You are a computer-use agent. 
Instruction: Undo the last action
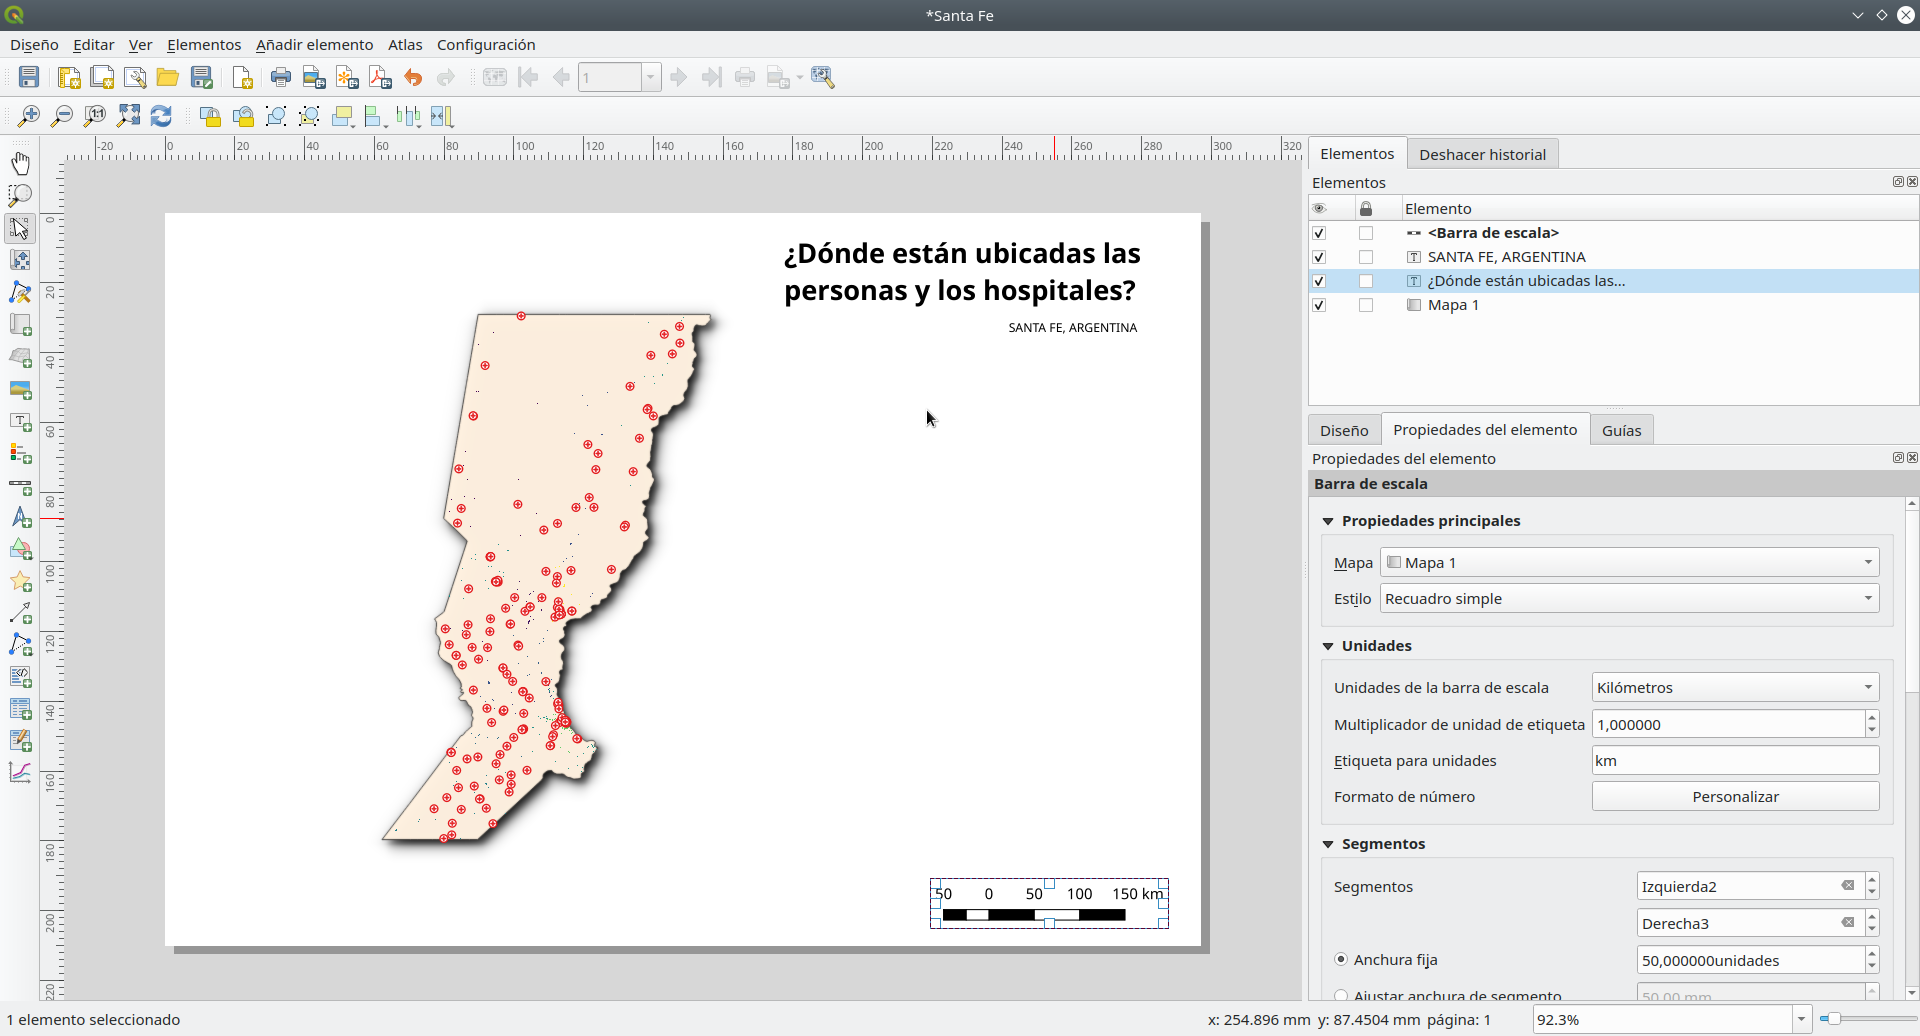pyautogui.click(x=413, y=77)
